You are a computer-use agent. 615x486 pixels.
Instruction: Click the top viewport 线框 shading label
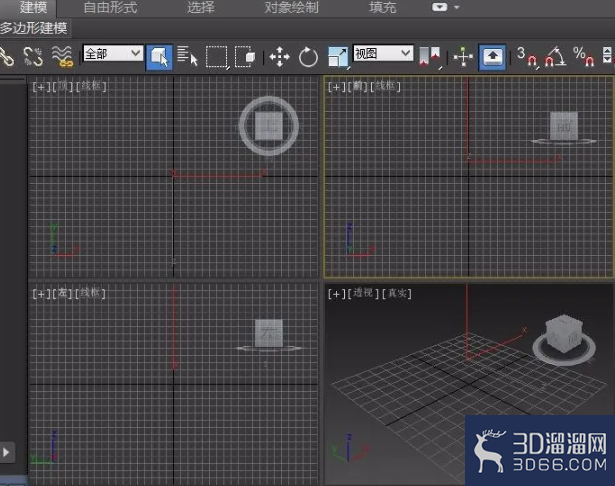pyautogui.click(x=91, y=86)
